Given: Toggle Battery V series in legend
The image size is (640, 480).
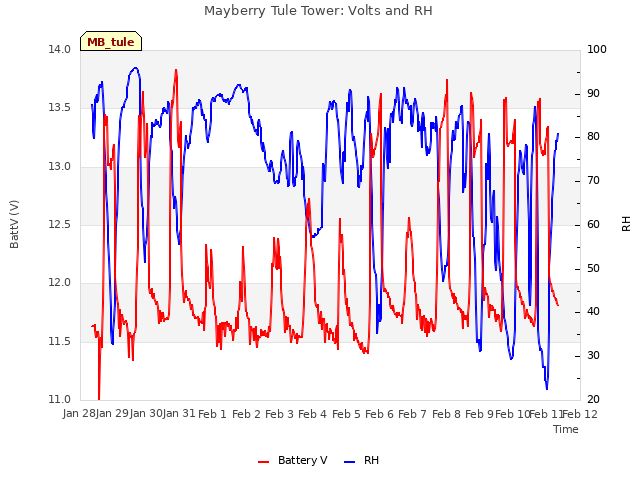Looking at the screenshot, I should pos(292,460).
